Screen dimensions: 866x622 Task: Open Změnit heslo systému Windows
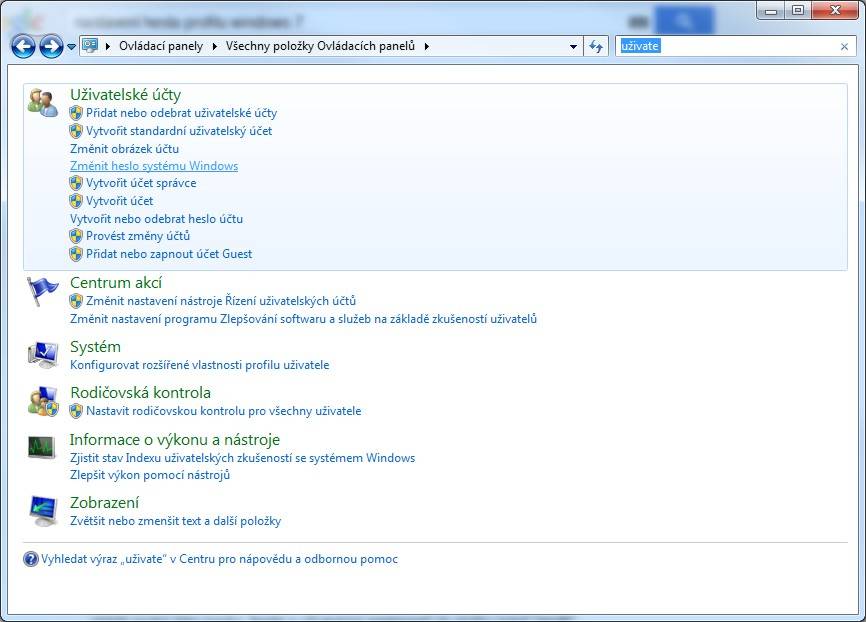pyautogui.click(x=154, y=166)
